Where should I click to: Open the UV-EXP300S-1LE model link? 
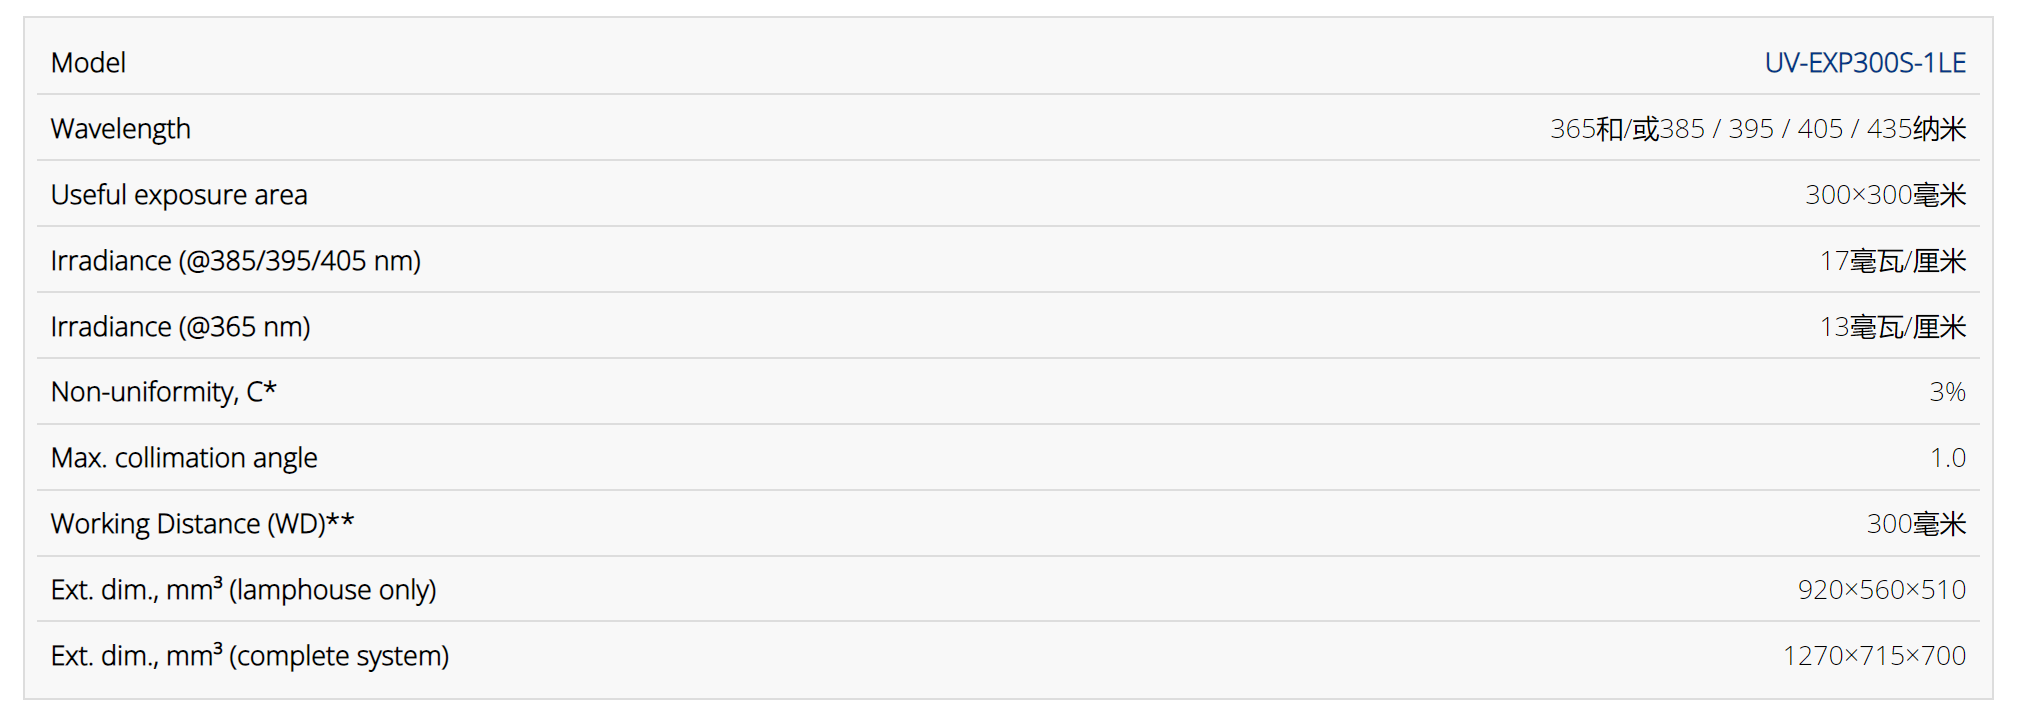(x=1865, y=63)
